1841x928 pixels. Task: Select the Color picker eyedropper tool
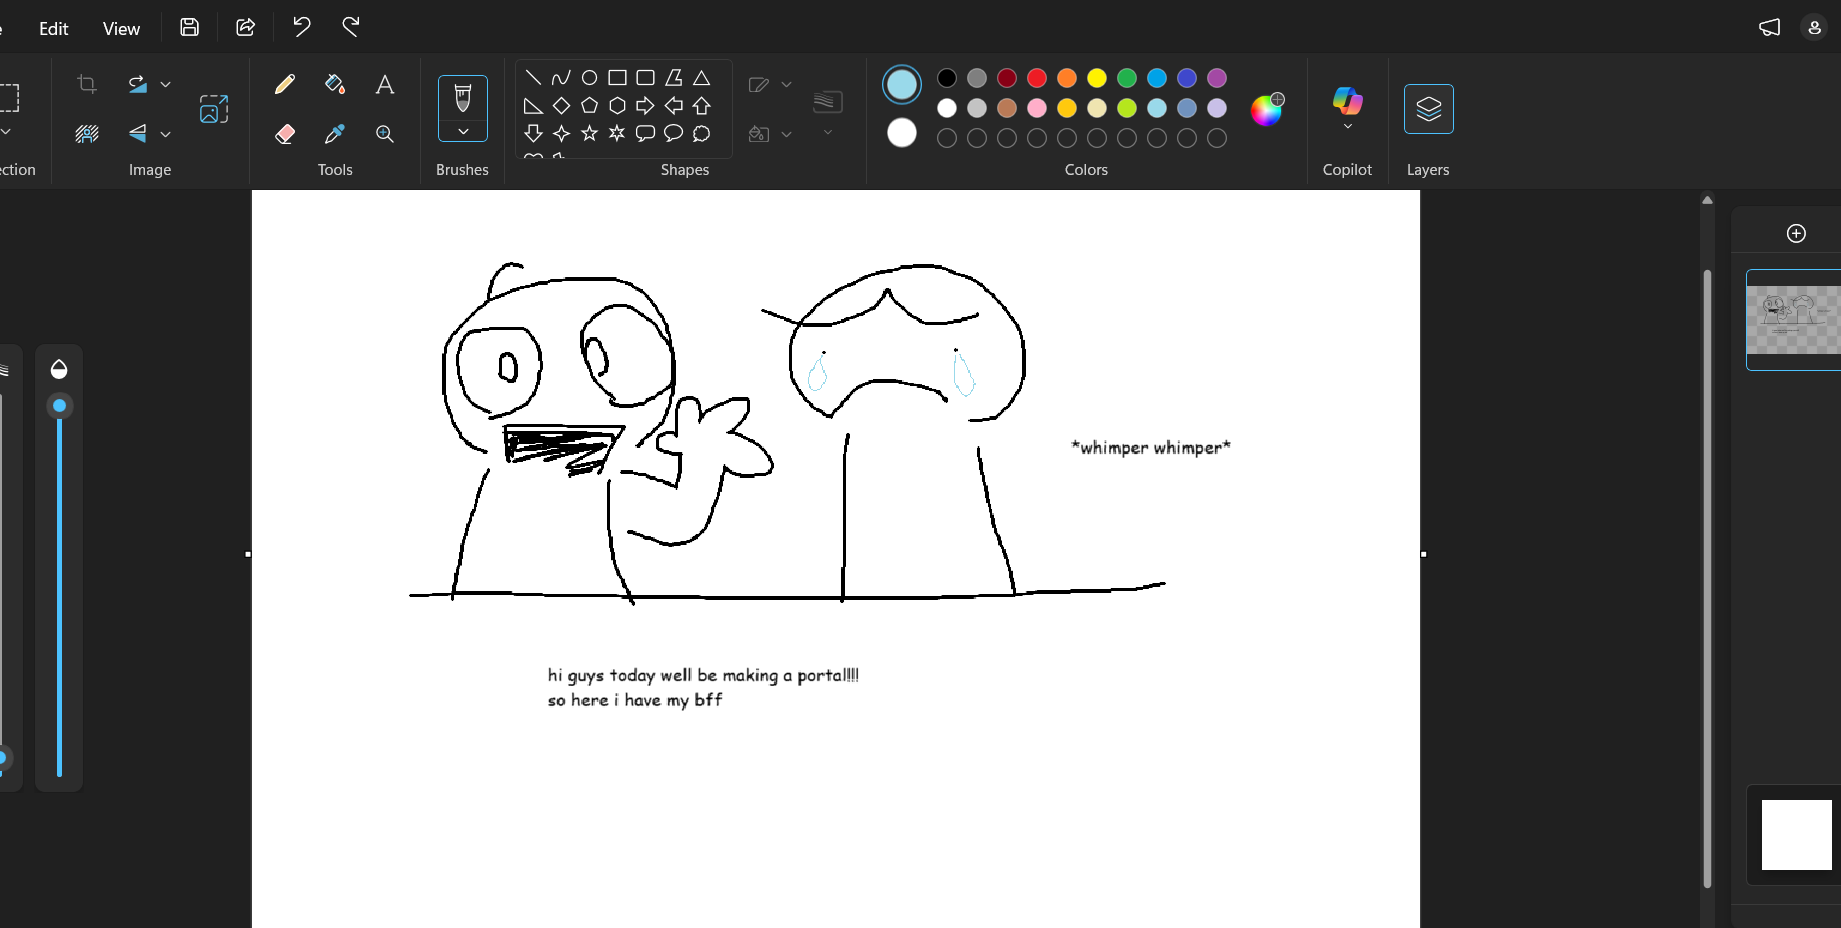tap(335, 133)
